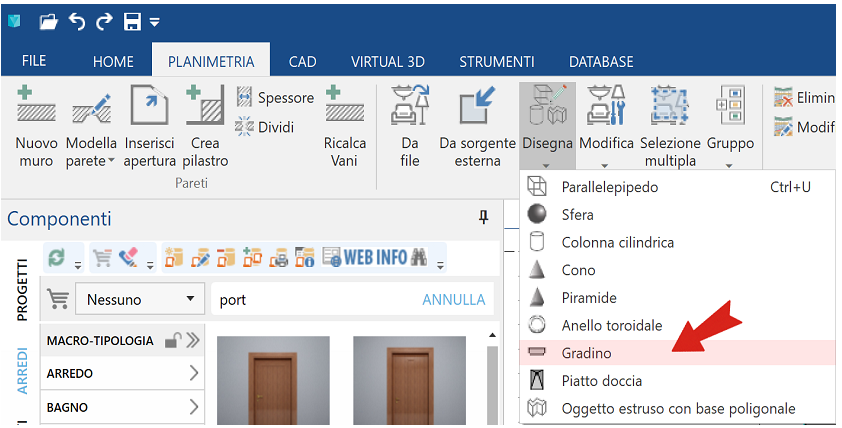Select Piatto doccia menu entry
The width and height of the screenshot is (842, 428).
(678, 381)
